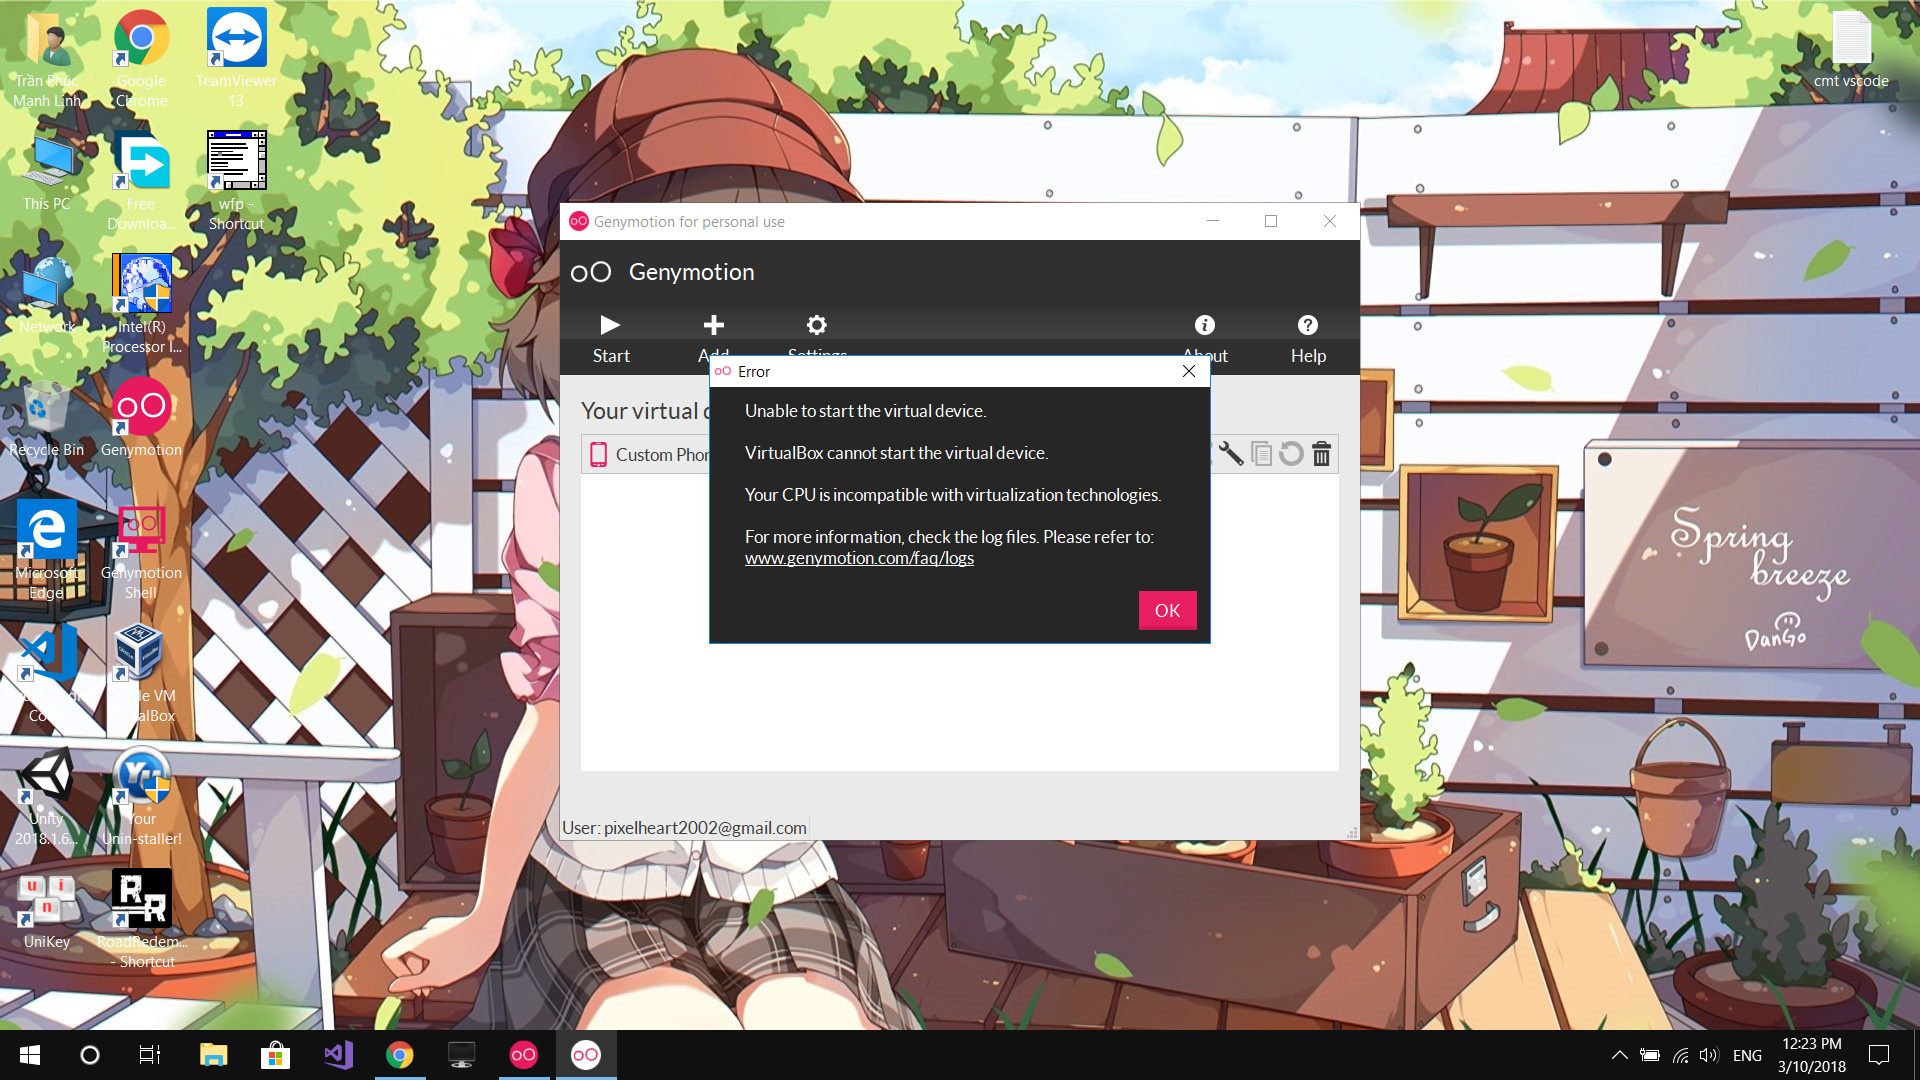1920x1080 pixels.
Task: Switch to Chrome on taskbar
Action: tap(400, 1055)
